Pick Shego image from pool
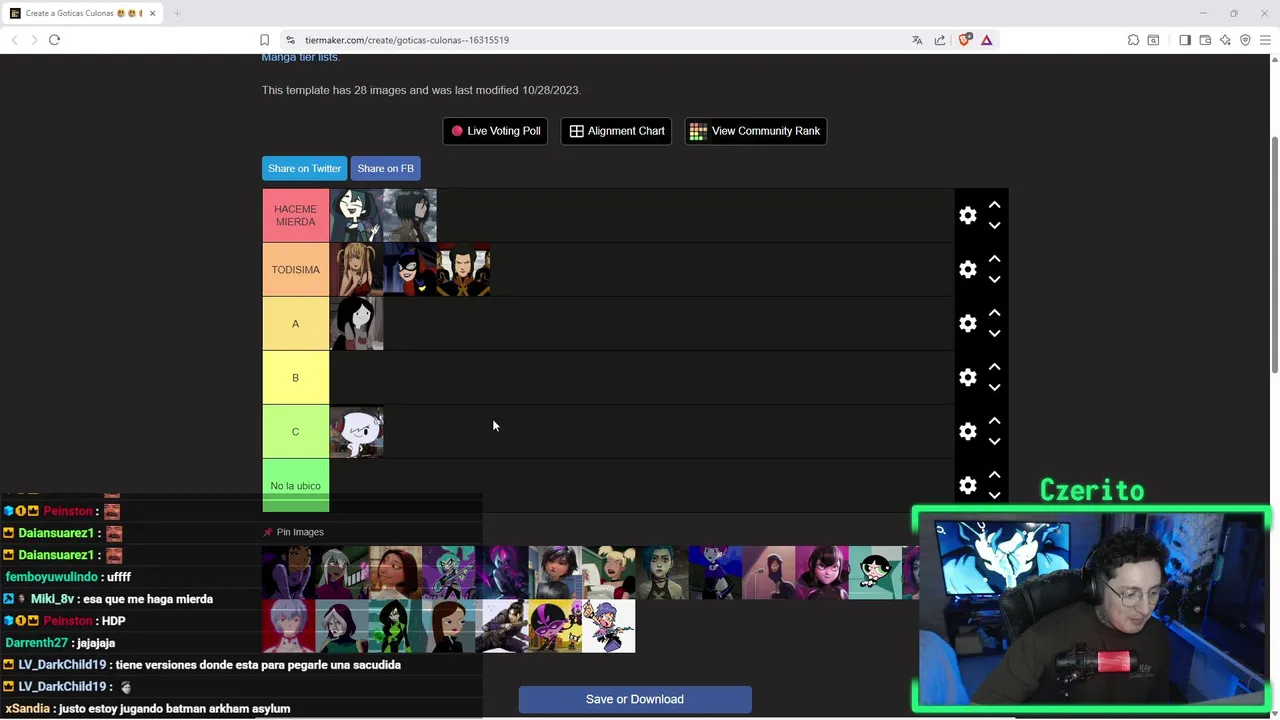 click(395, 626)
